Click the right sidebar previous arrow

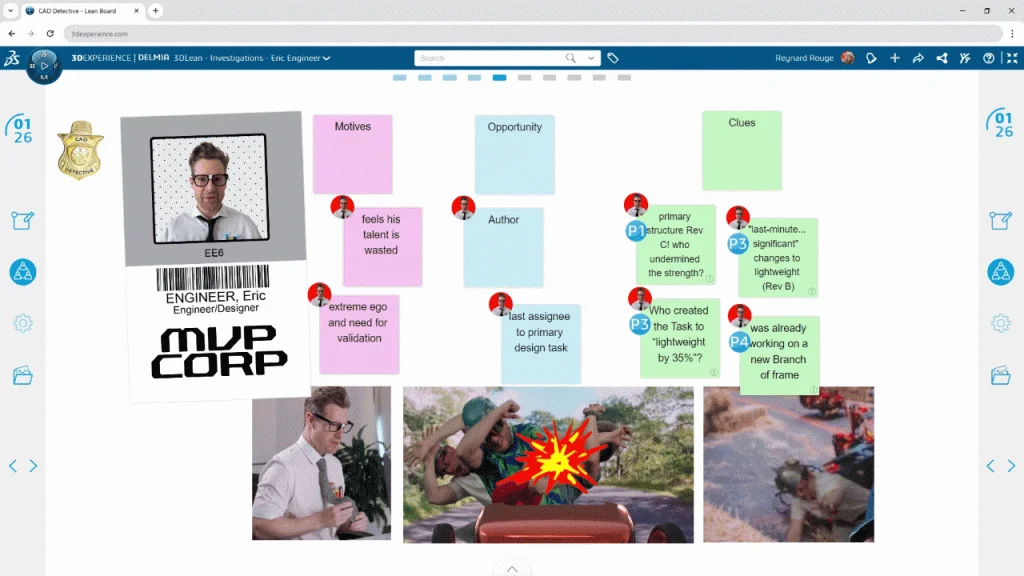[991, 466]
